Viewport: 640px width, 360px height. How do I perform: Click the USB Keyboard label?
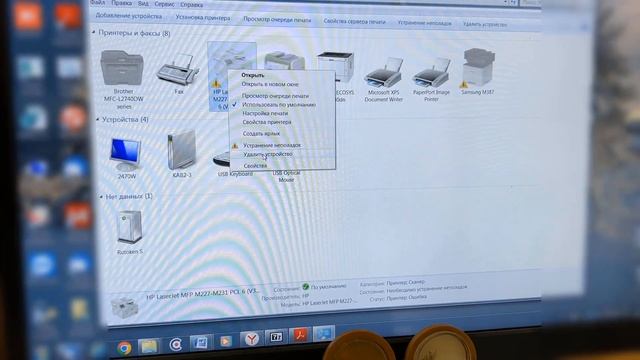[235, 174]
